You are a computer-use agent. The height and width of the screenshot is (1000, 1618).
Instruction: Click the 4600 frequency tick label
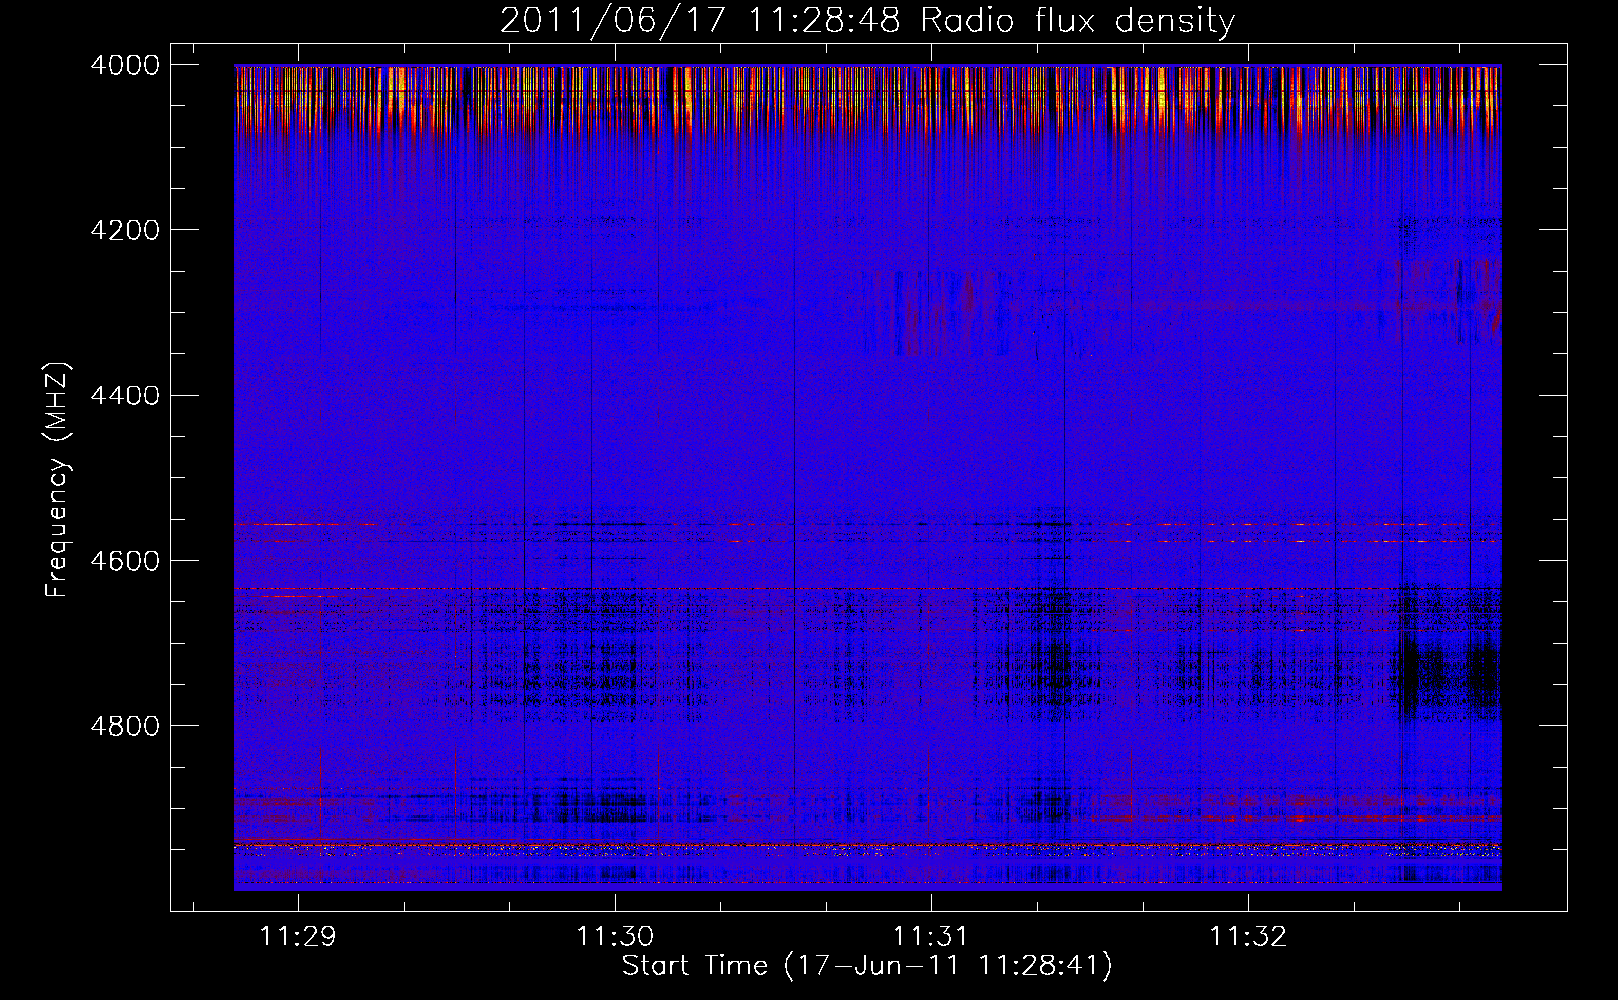pos(125,560)
